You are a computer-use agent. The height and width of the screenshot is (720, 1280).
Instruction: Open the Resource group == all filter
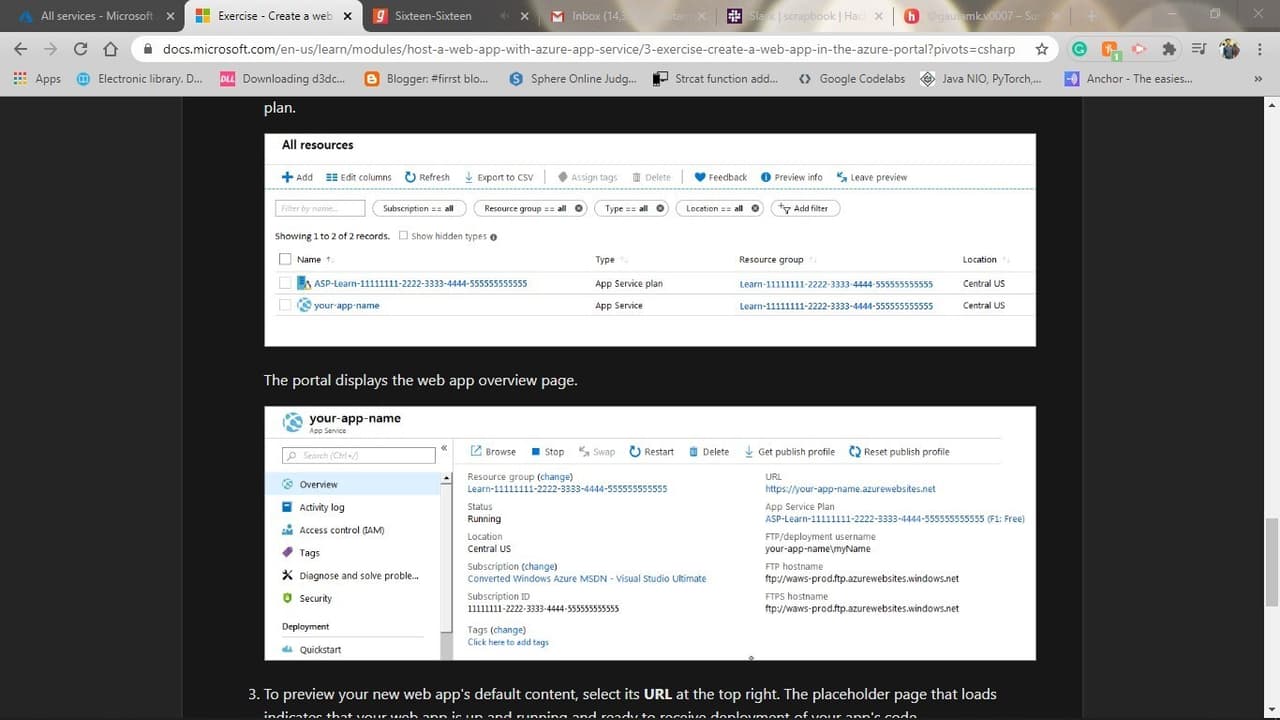530,208
